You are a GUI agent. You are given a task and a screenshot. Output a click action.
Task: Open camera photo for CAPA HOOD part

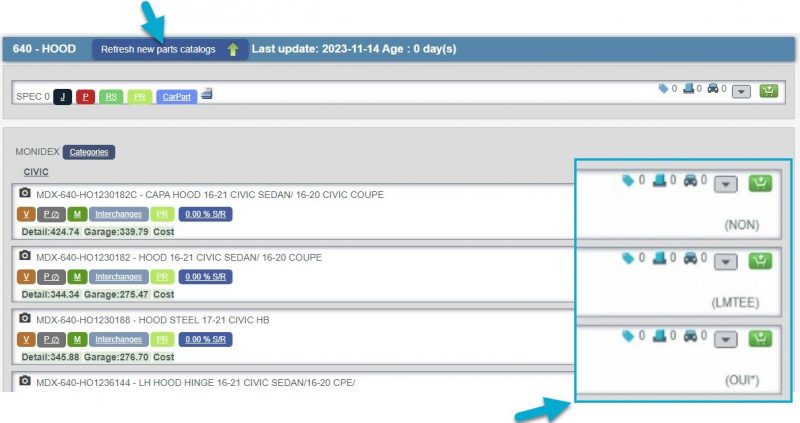coord(26,193)
